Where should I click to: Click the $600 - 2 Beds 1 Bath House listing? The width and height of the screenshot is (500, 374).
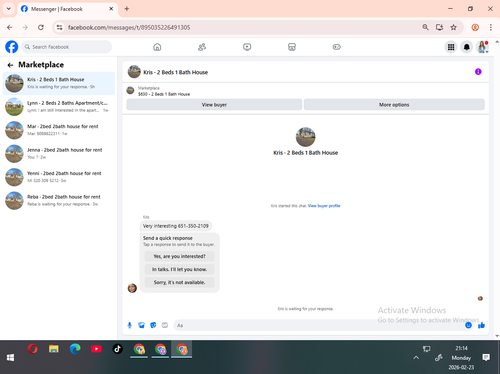164,94
